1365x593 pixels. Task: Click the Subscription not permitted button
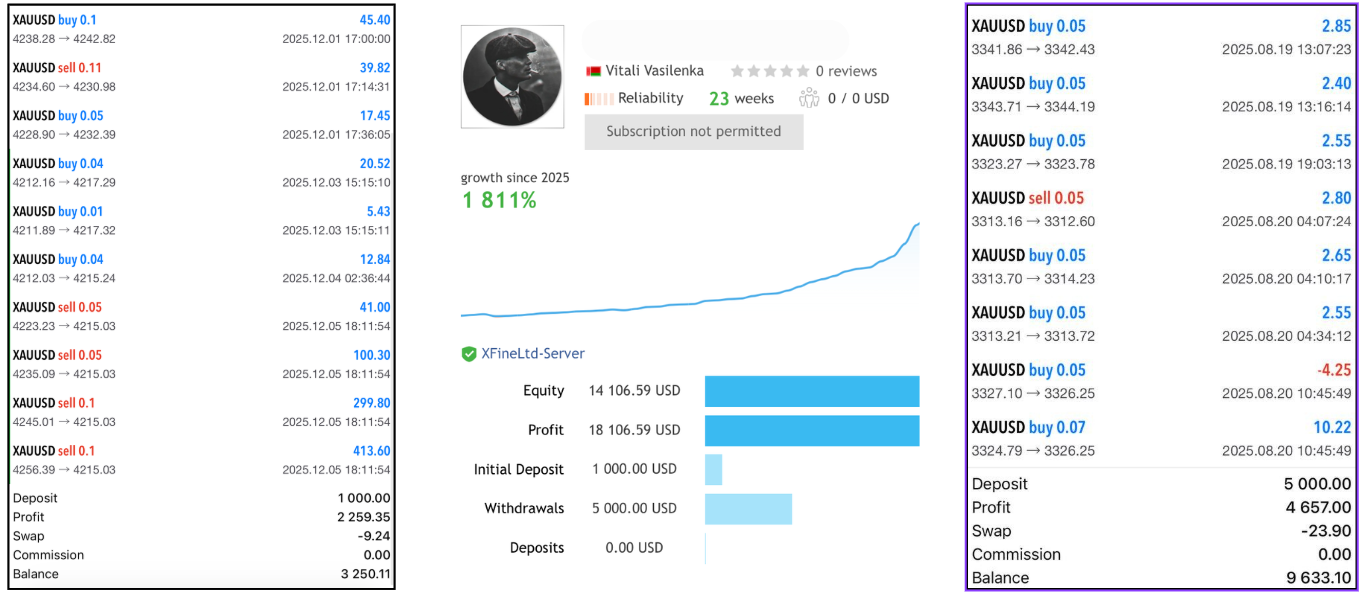(x=693, y=132)
